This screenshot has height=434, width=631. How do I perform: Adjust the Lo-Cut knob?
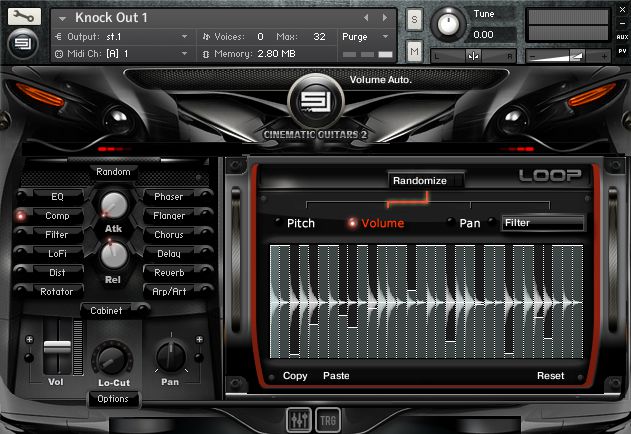click(x=112, y=359)
